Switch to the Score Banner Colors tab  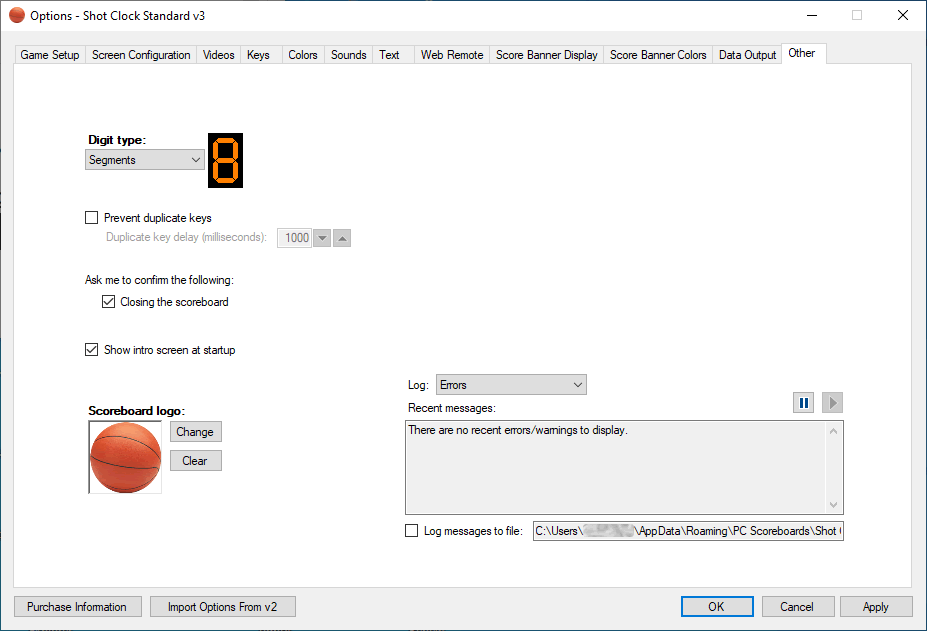(x=658, y=55)
